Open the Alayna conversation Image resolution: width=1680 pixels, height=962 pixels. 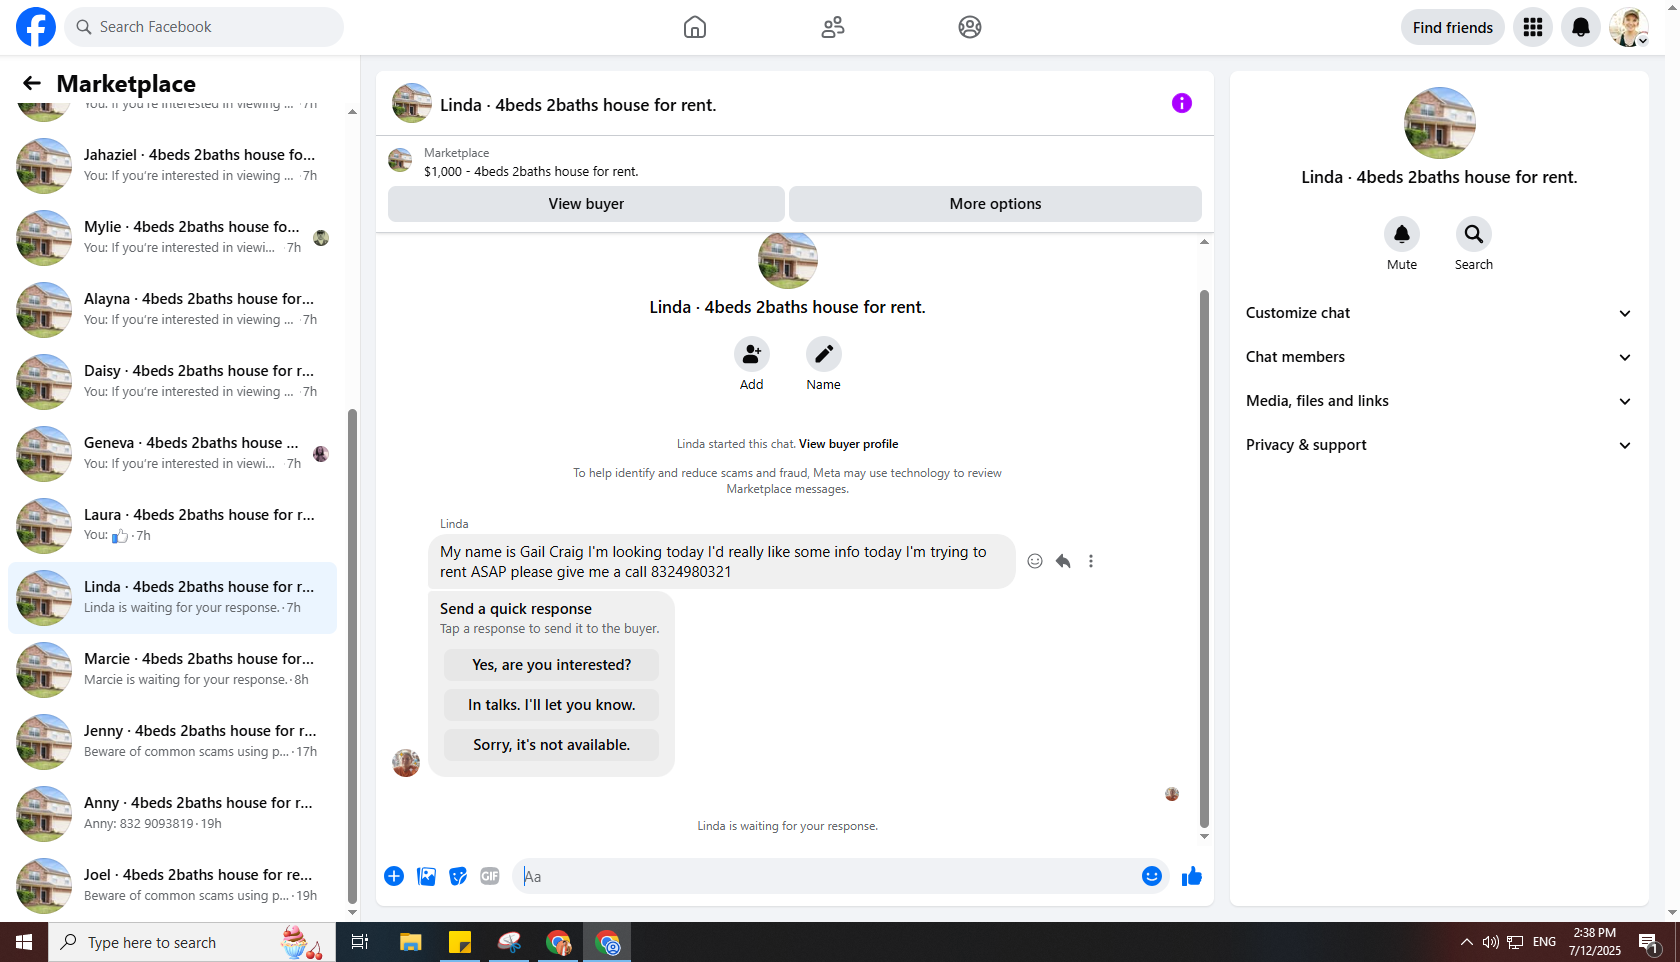(172, 310)
